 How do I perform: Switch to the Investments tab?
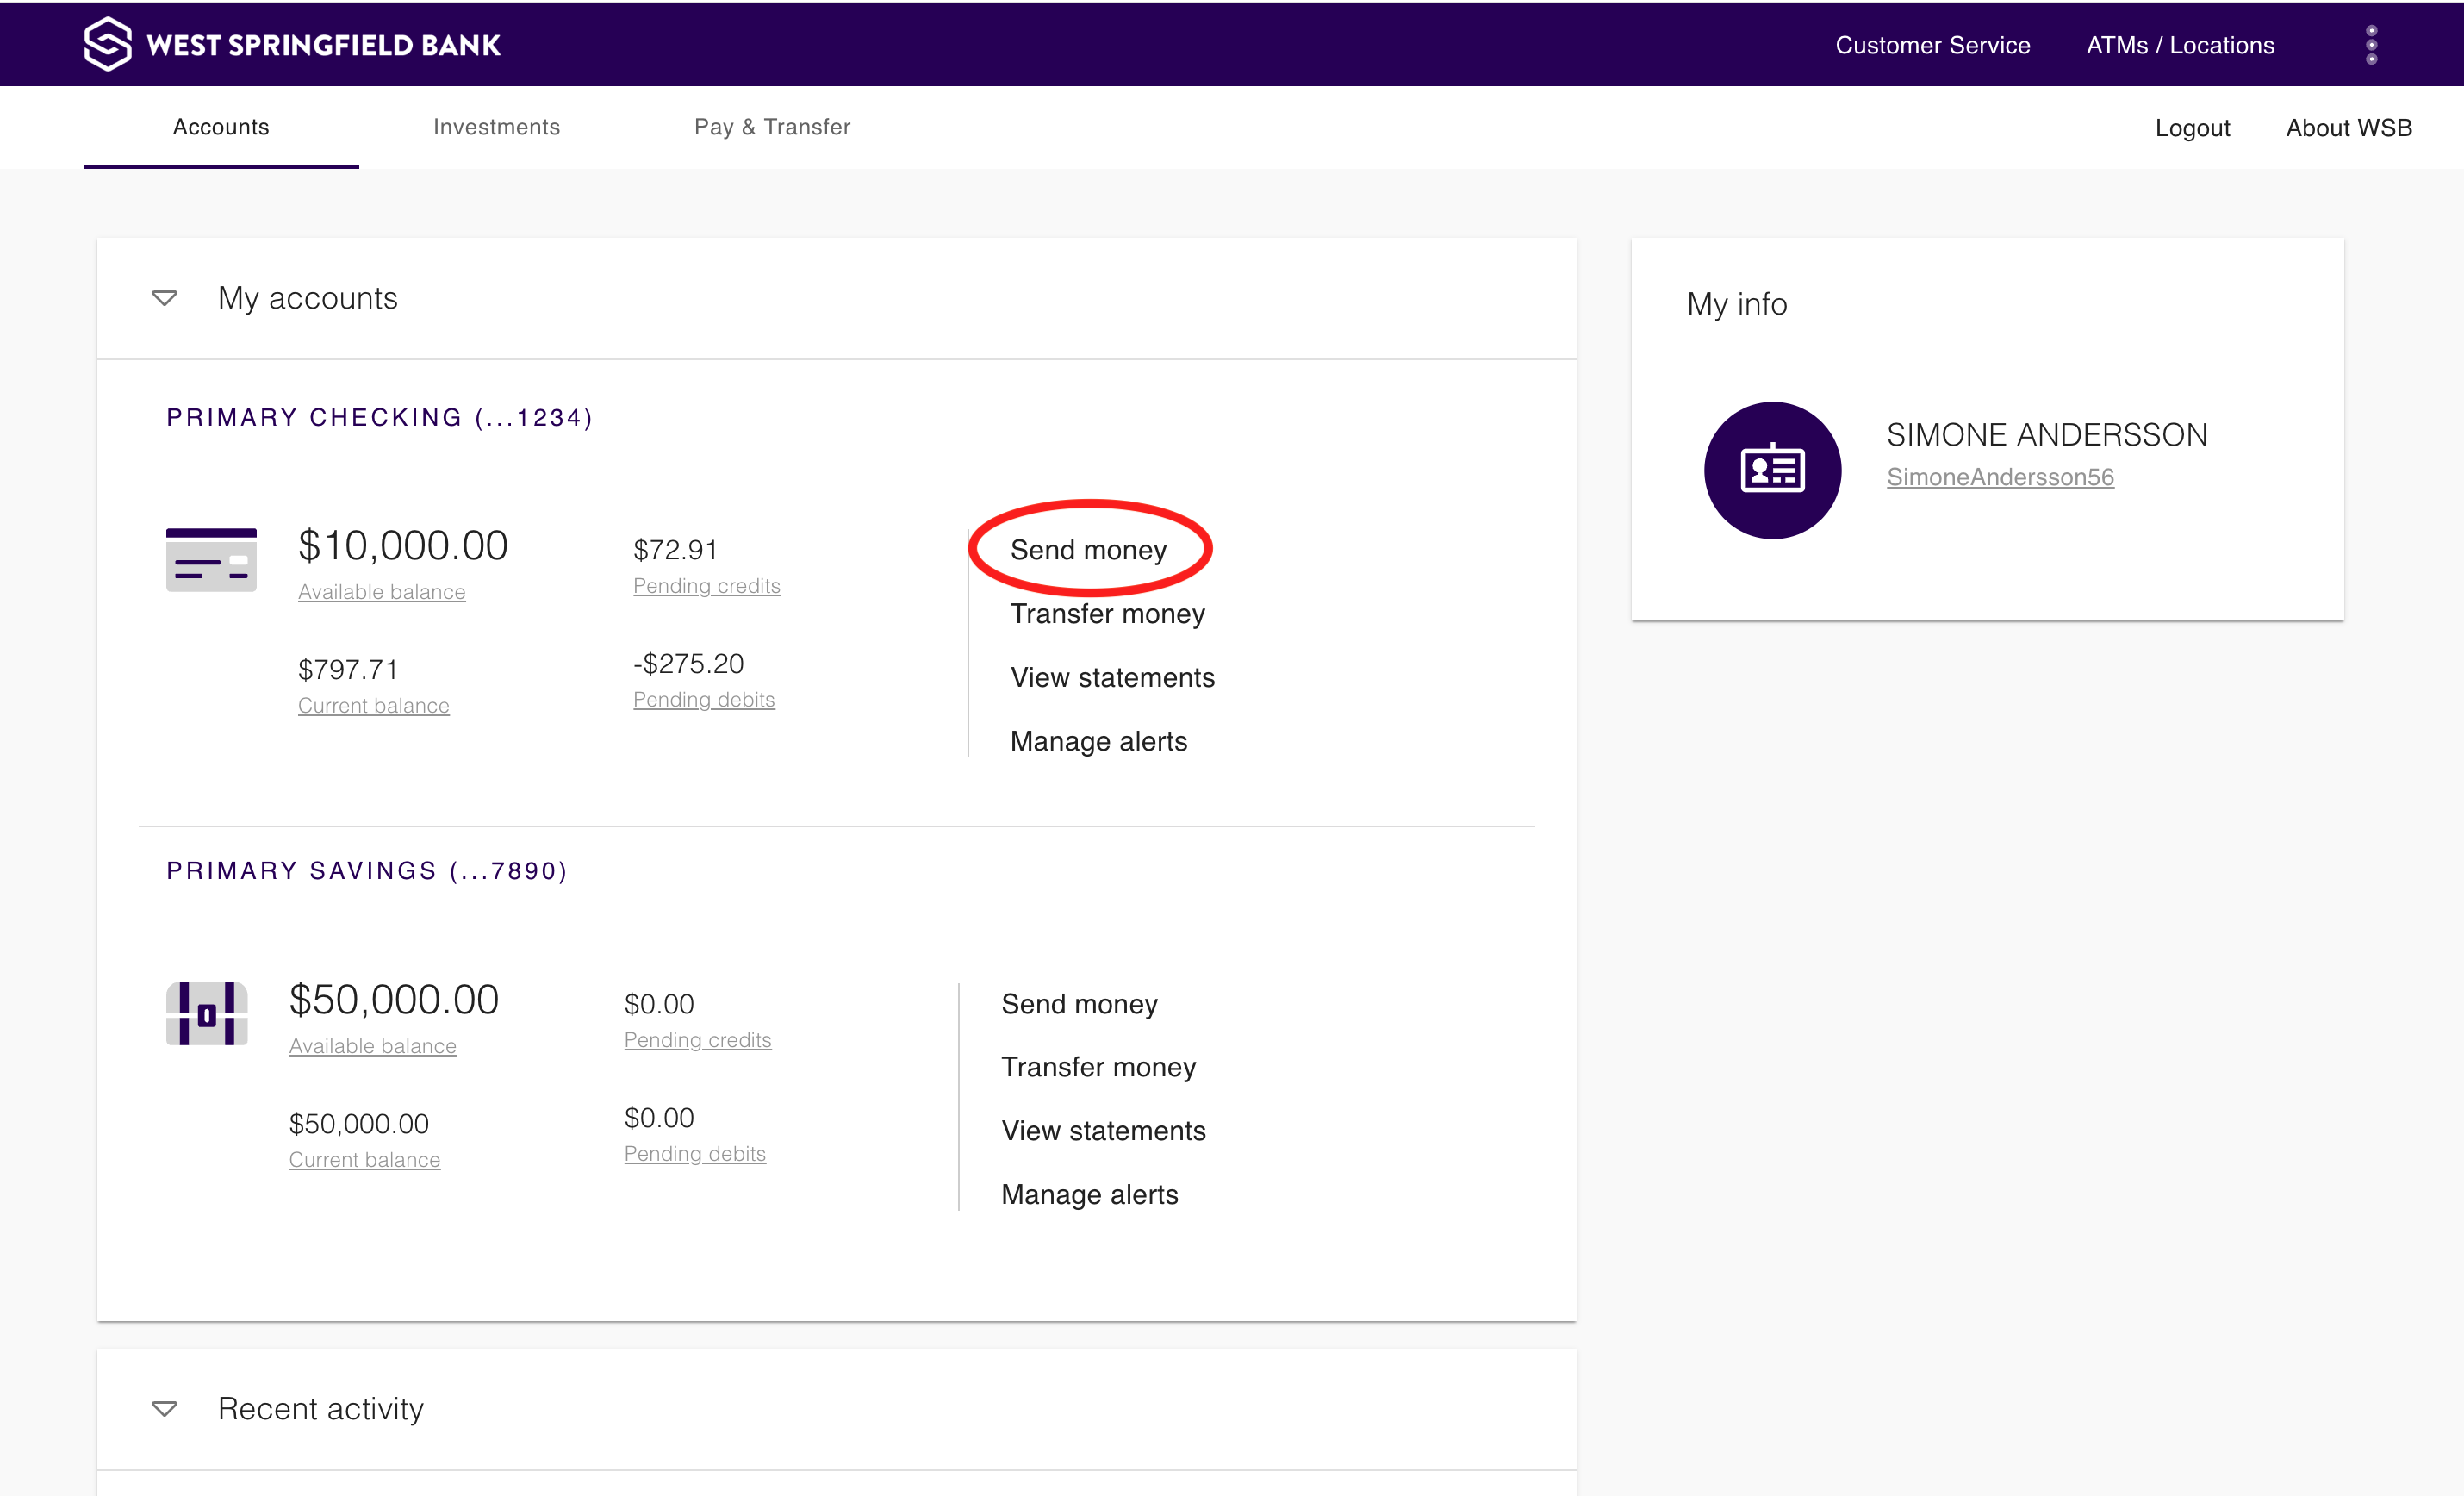coord(497,127)
